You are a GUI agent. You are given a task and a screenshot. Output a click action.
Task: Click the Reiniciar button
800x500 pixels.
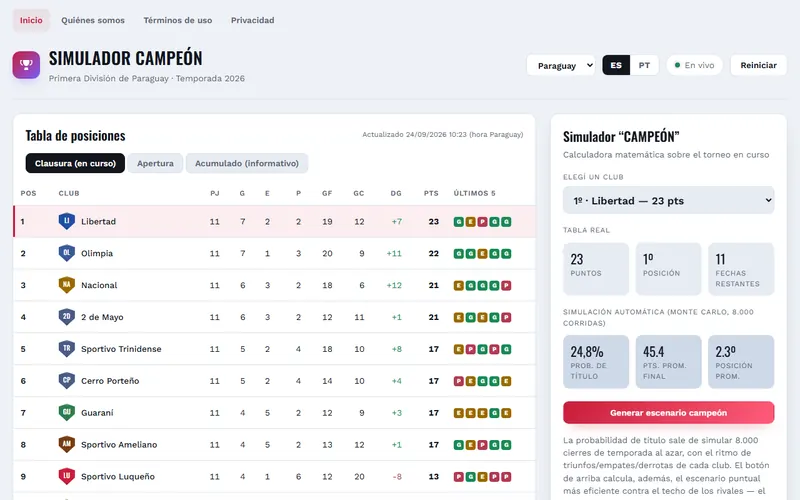tap(758, 65)
